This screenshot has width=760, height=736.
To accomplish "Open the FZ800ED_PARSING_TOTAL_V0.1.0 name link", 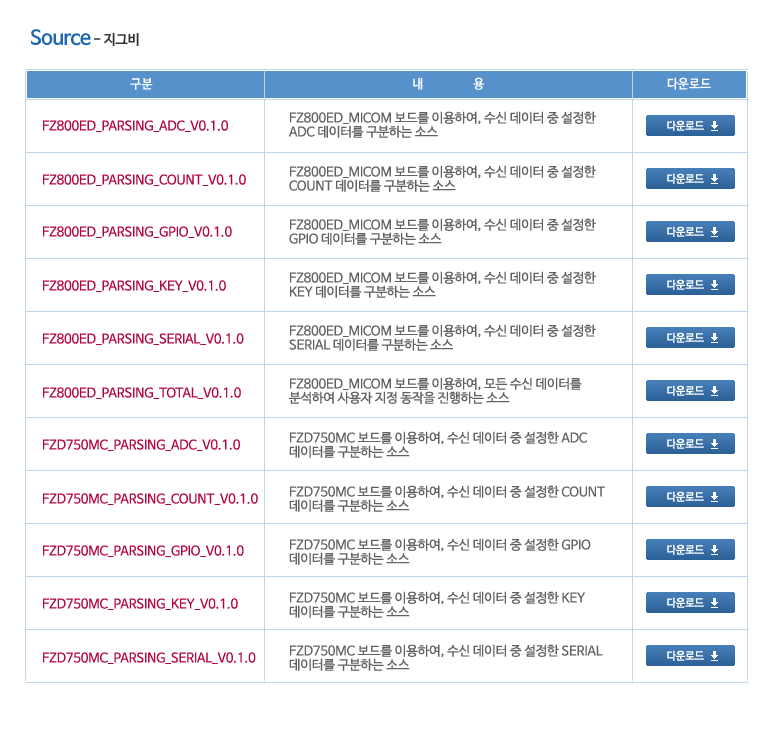I will pyautogui.click(x=142, y=393).
